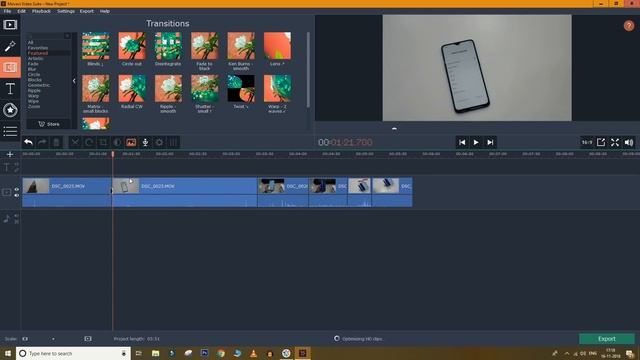Toggle audio track mute control
640x360 pixels.
coord(17,216)
